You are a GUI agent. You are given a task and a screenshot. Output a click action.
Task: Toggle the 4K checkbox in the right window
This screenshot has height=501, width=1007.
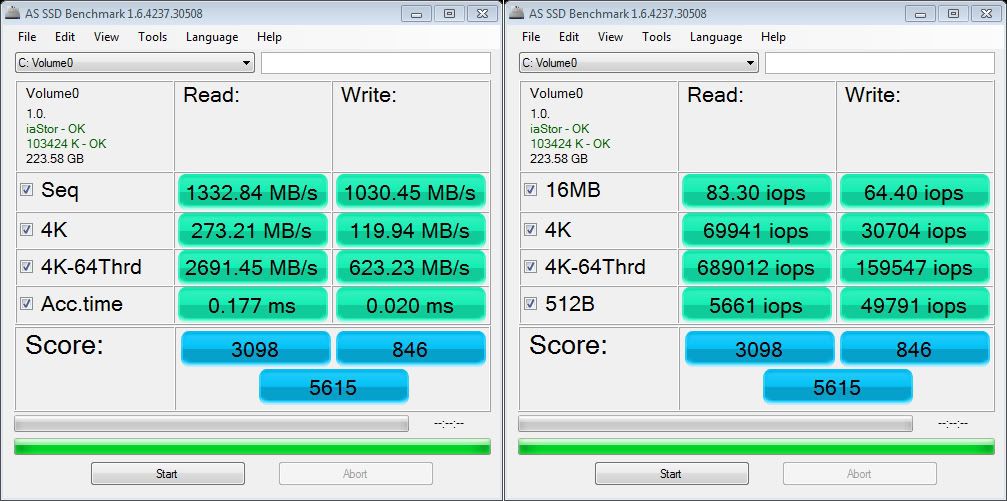point(530,229)
